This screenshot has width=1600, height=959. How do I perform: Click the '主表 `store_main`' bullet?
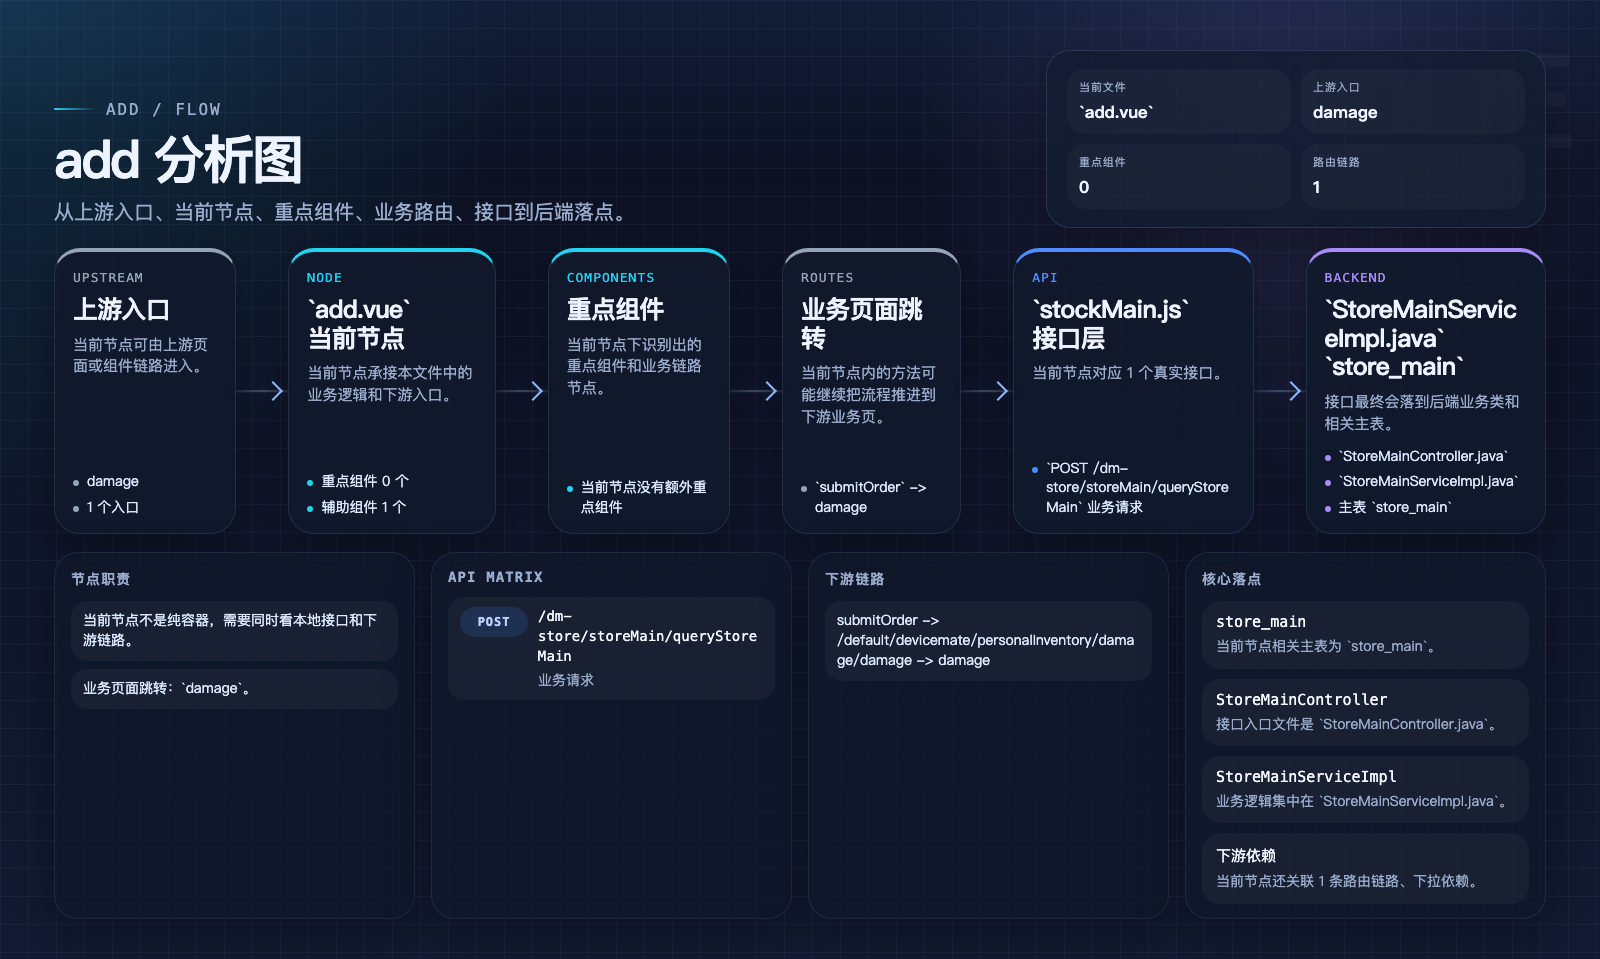(1394, 507)
